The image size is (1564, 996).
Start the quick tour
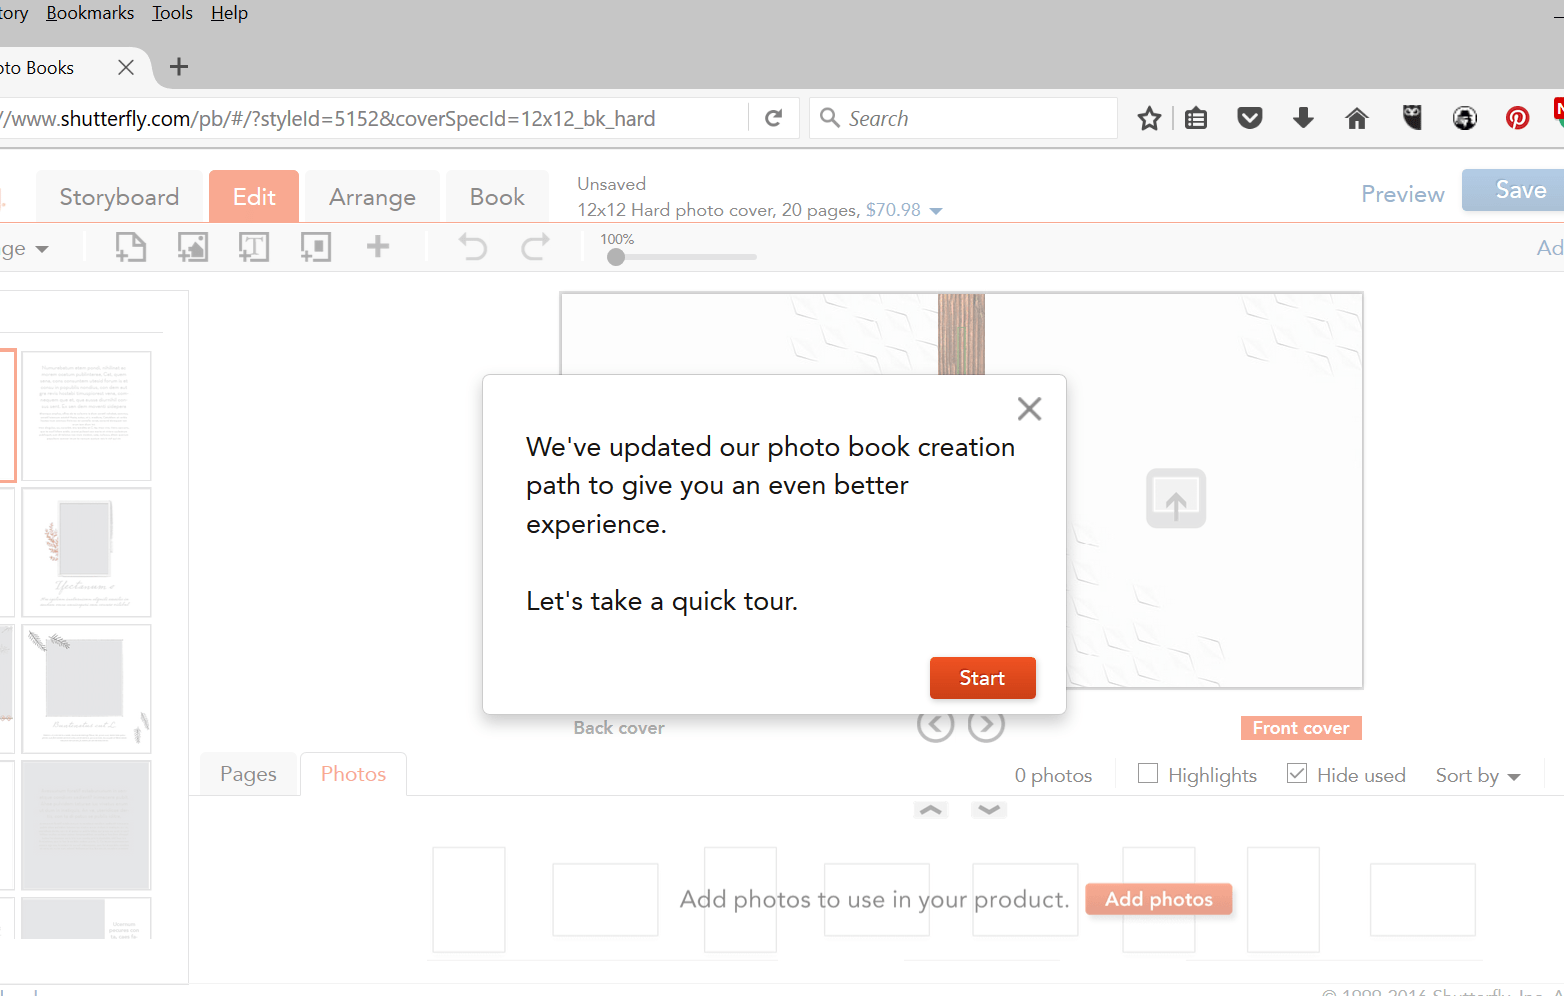982,678
